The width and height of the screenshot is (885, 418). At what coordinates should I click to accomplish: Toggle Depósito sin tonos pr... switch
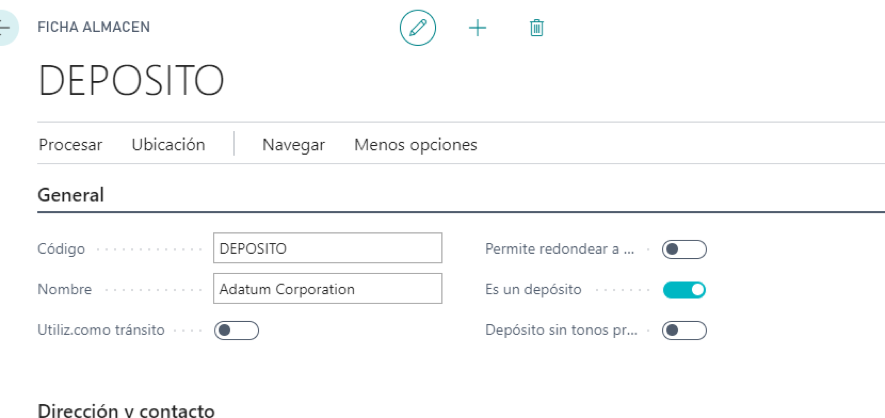coord(684,330)
